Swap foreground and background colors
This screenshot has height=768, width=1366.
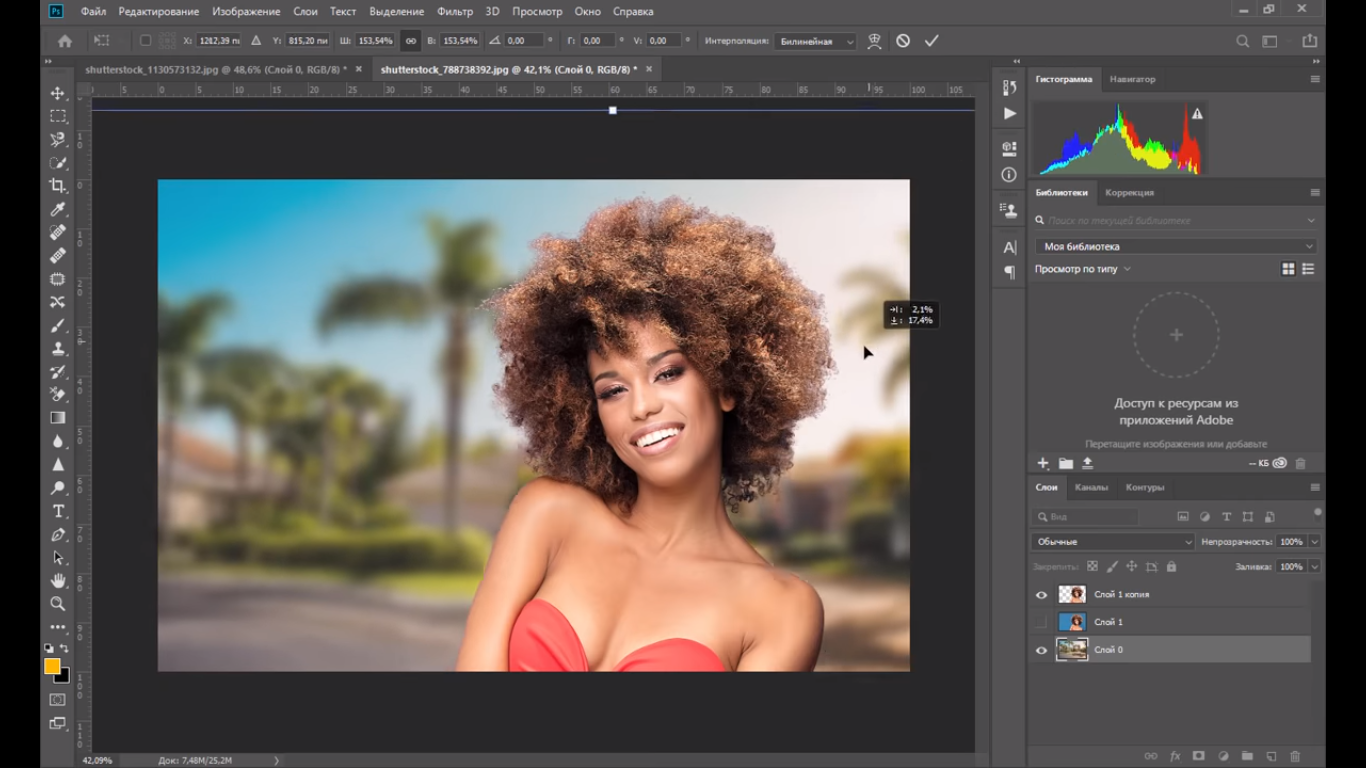[x=64, y=648]
